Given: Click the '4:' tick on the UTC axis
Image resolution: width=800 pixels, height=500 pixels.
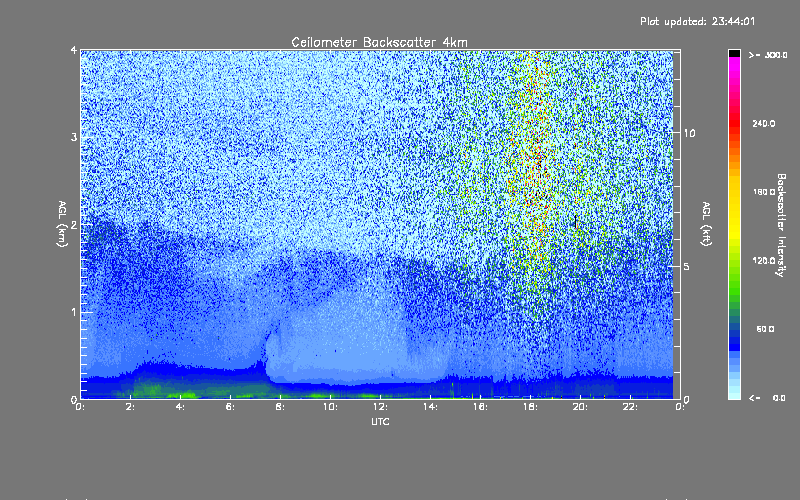Looking at the screenshot, I should (181, 407).
